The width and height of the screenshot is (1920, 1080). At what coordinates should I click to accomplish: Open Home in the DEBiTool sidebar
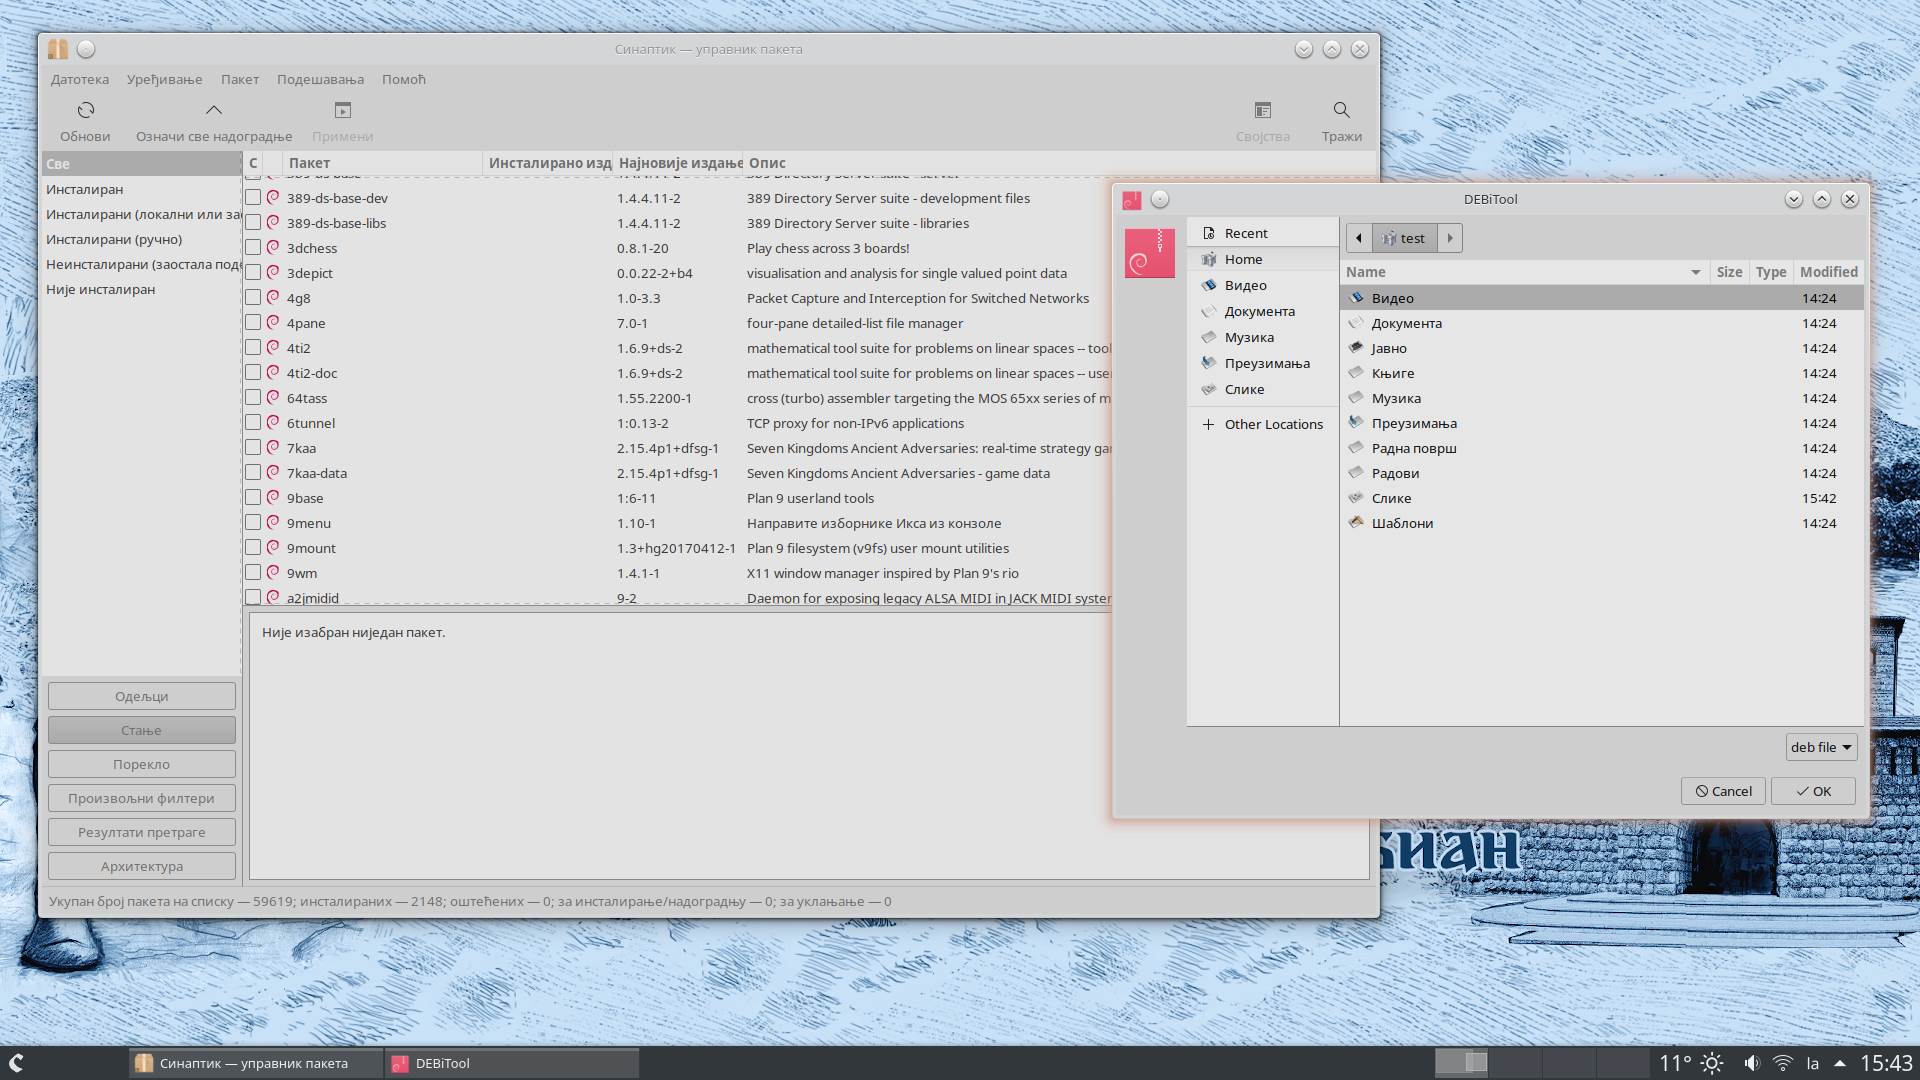[1243, 259]
